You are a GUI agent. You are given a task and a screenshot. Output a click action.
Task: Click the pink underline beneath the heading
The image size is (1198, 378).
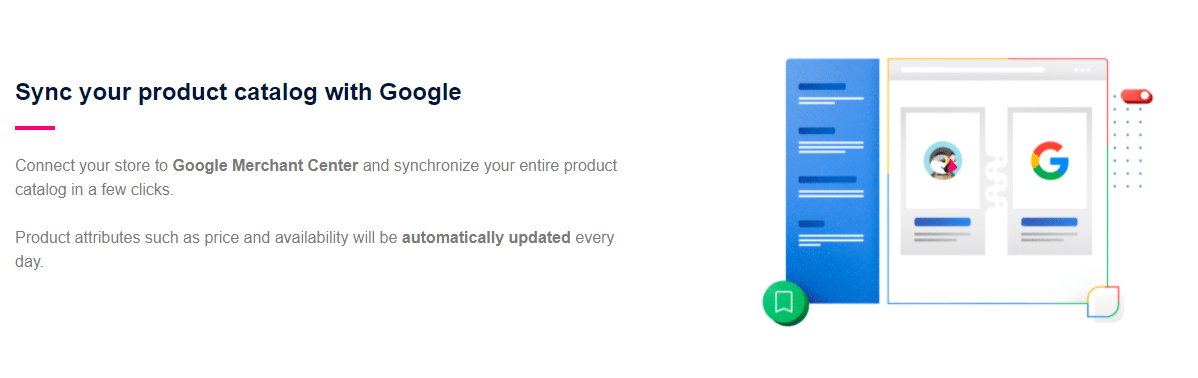pyautogui.click(x=35, y=128)
